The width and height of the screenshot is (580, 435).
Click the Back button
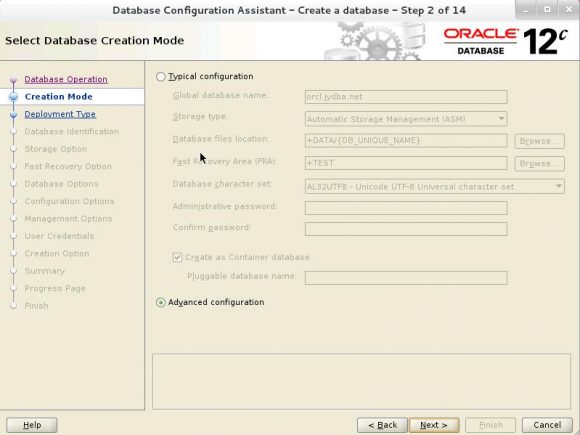point(382,425)
